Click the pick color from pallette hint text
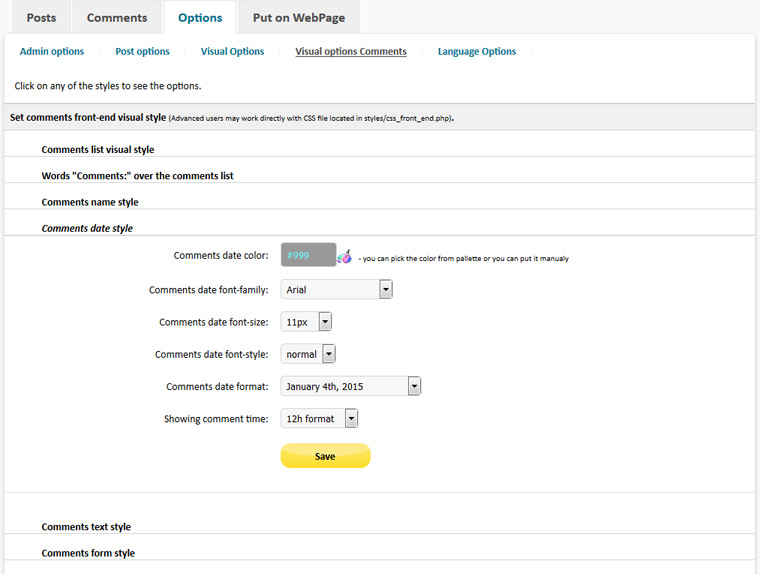 463,258
